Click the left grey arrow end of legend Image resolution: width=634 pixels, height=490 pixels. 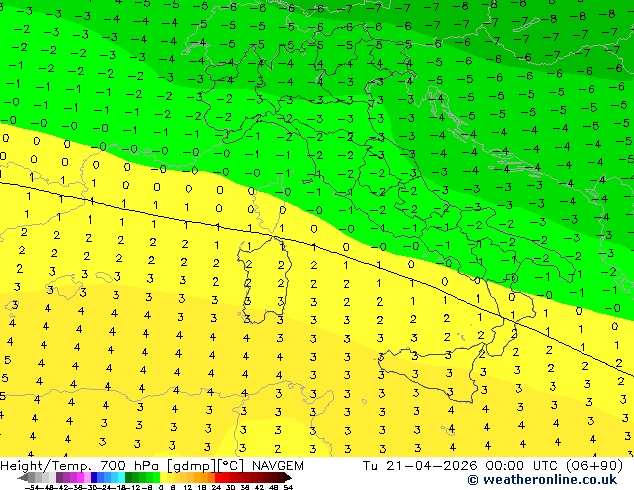pyautogui.click(x=22, y=478)
